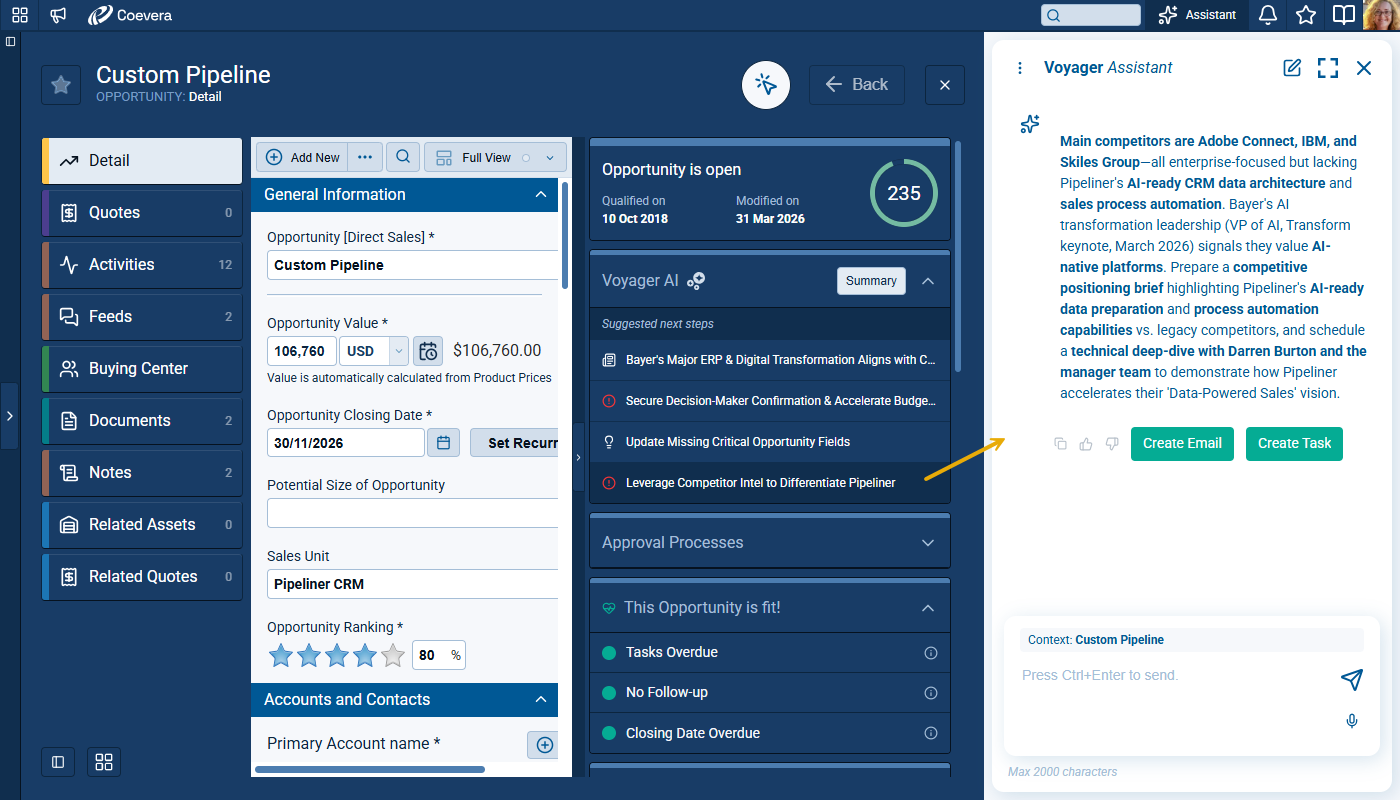Click the microphone voice input icon
Viewport: 1400px width, 800px height.
coord(1352,721)
